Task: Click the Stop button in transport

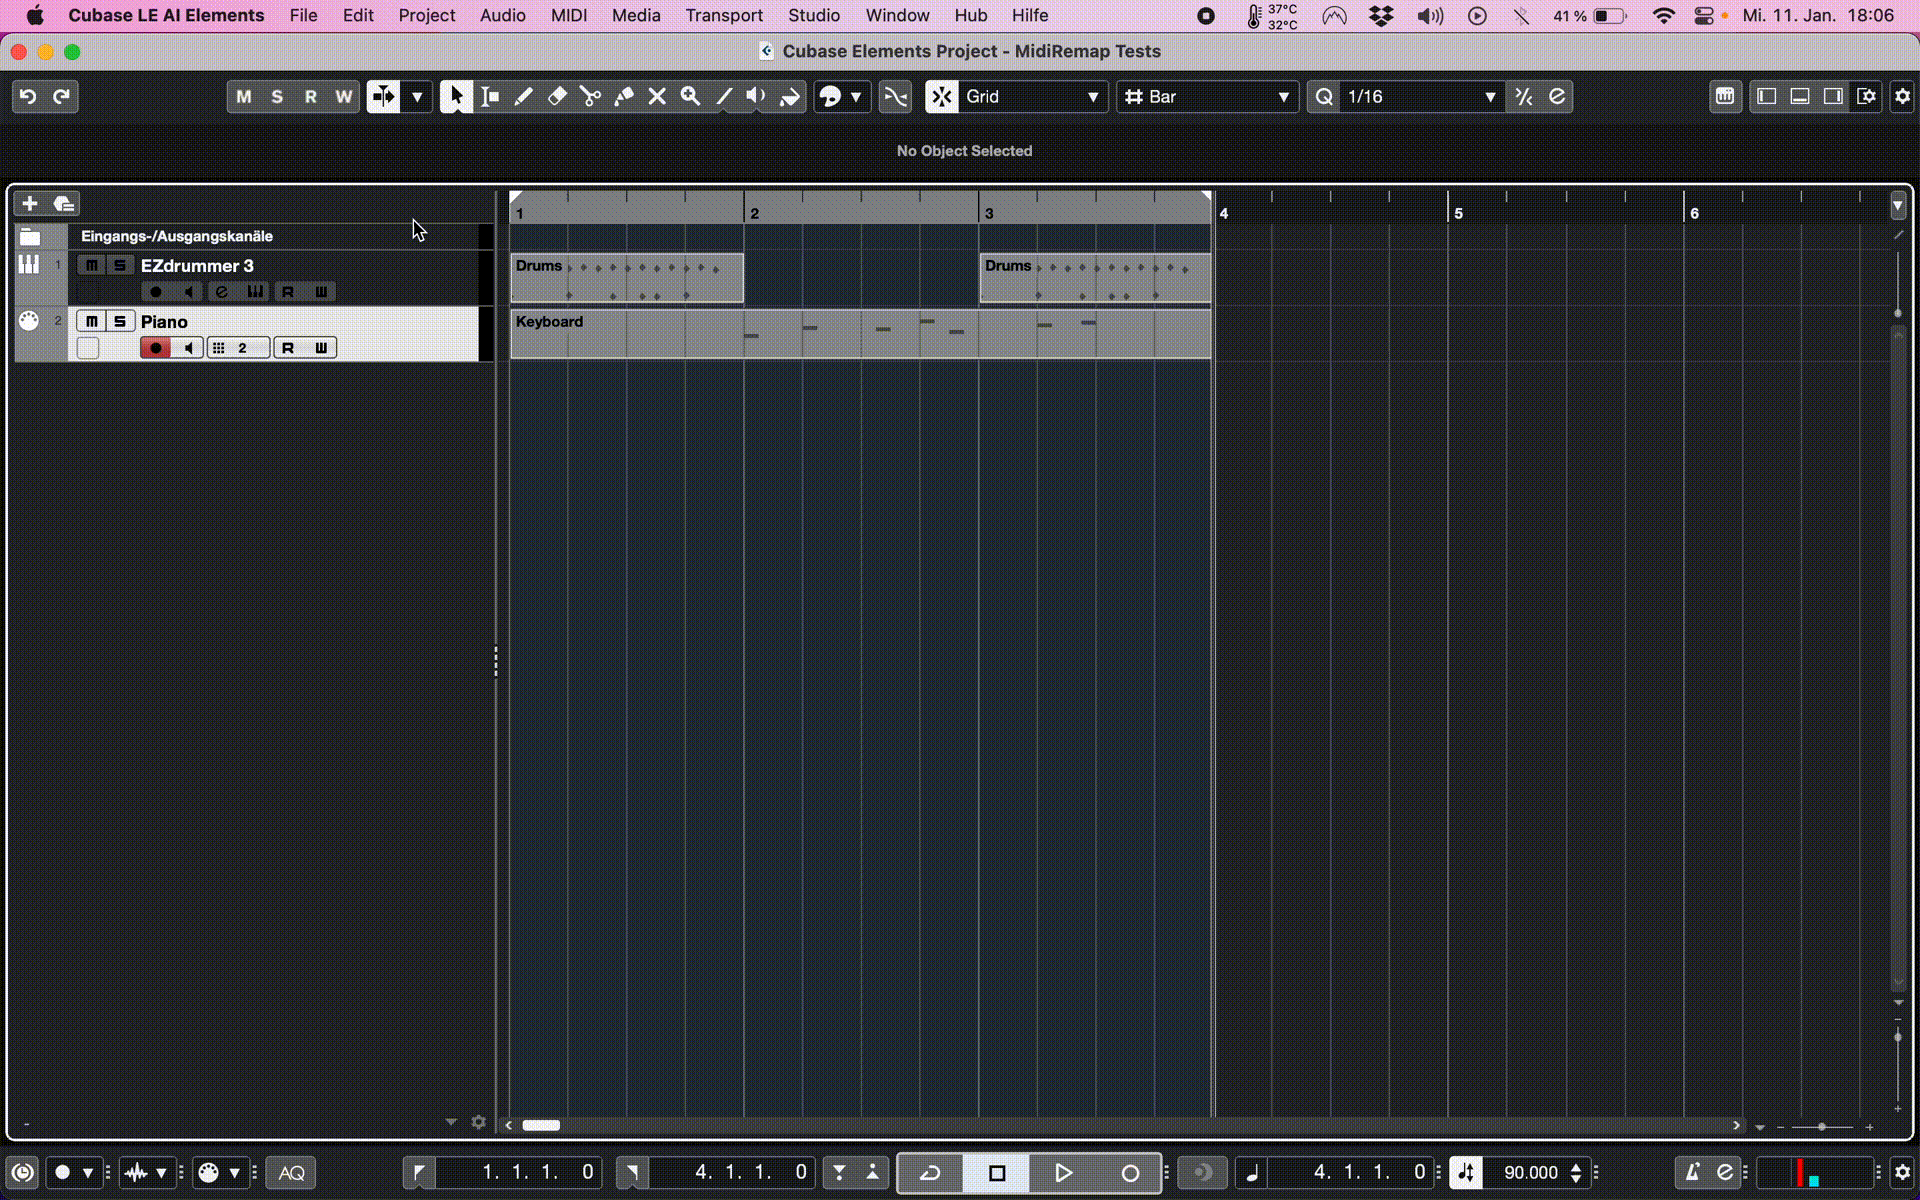Action: click(x=996, y=1172)
